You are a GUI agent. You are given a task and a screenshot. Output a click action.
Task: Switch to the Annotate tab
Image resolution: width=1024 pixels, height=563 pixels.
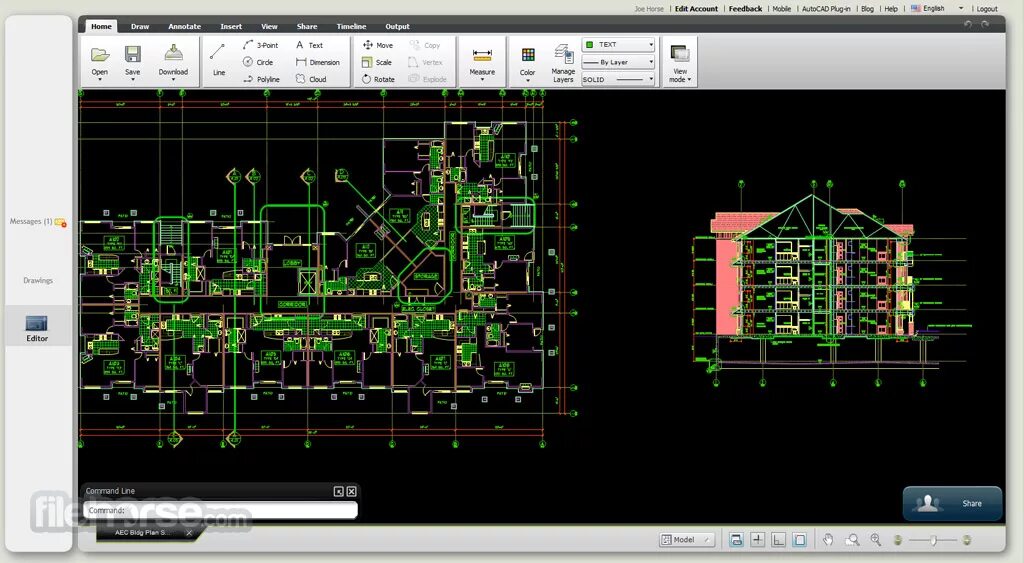coord(184,26)
